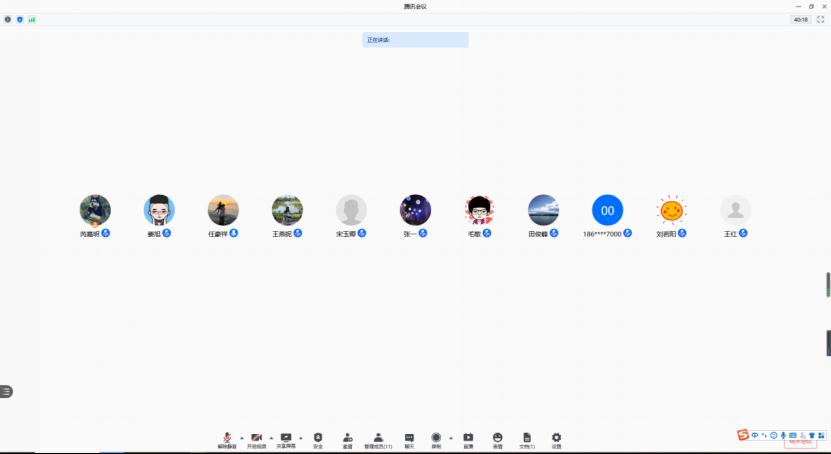Open the Chat panel
The width and height of the screenshot is (831, 454).
point(409,439)
